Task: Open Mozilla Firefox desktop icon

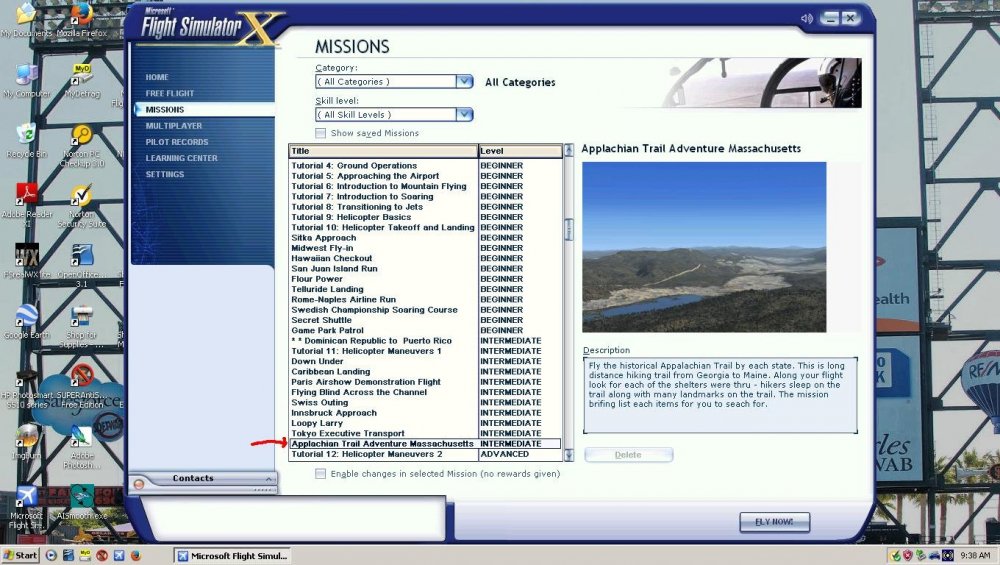Action: click(x=81, y=19)
